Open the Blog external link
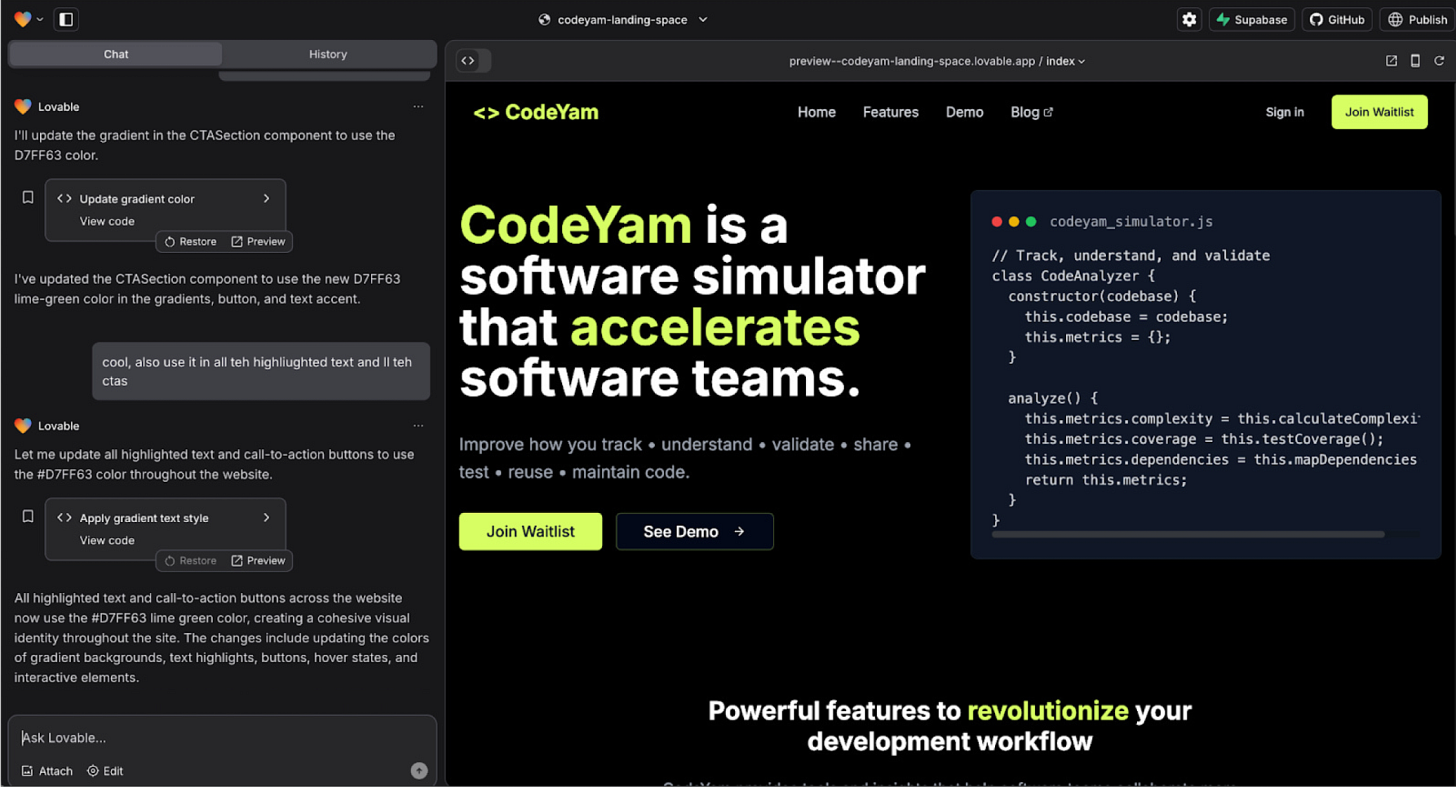Viewport: 1456px width, 787px height. pos(1031,112)
